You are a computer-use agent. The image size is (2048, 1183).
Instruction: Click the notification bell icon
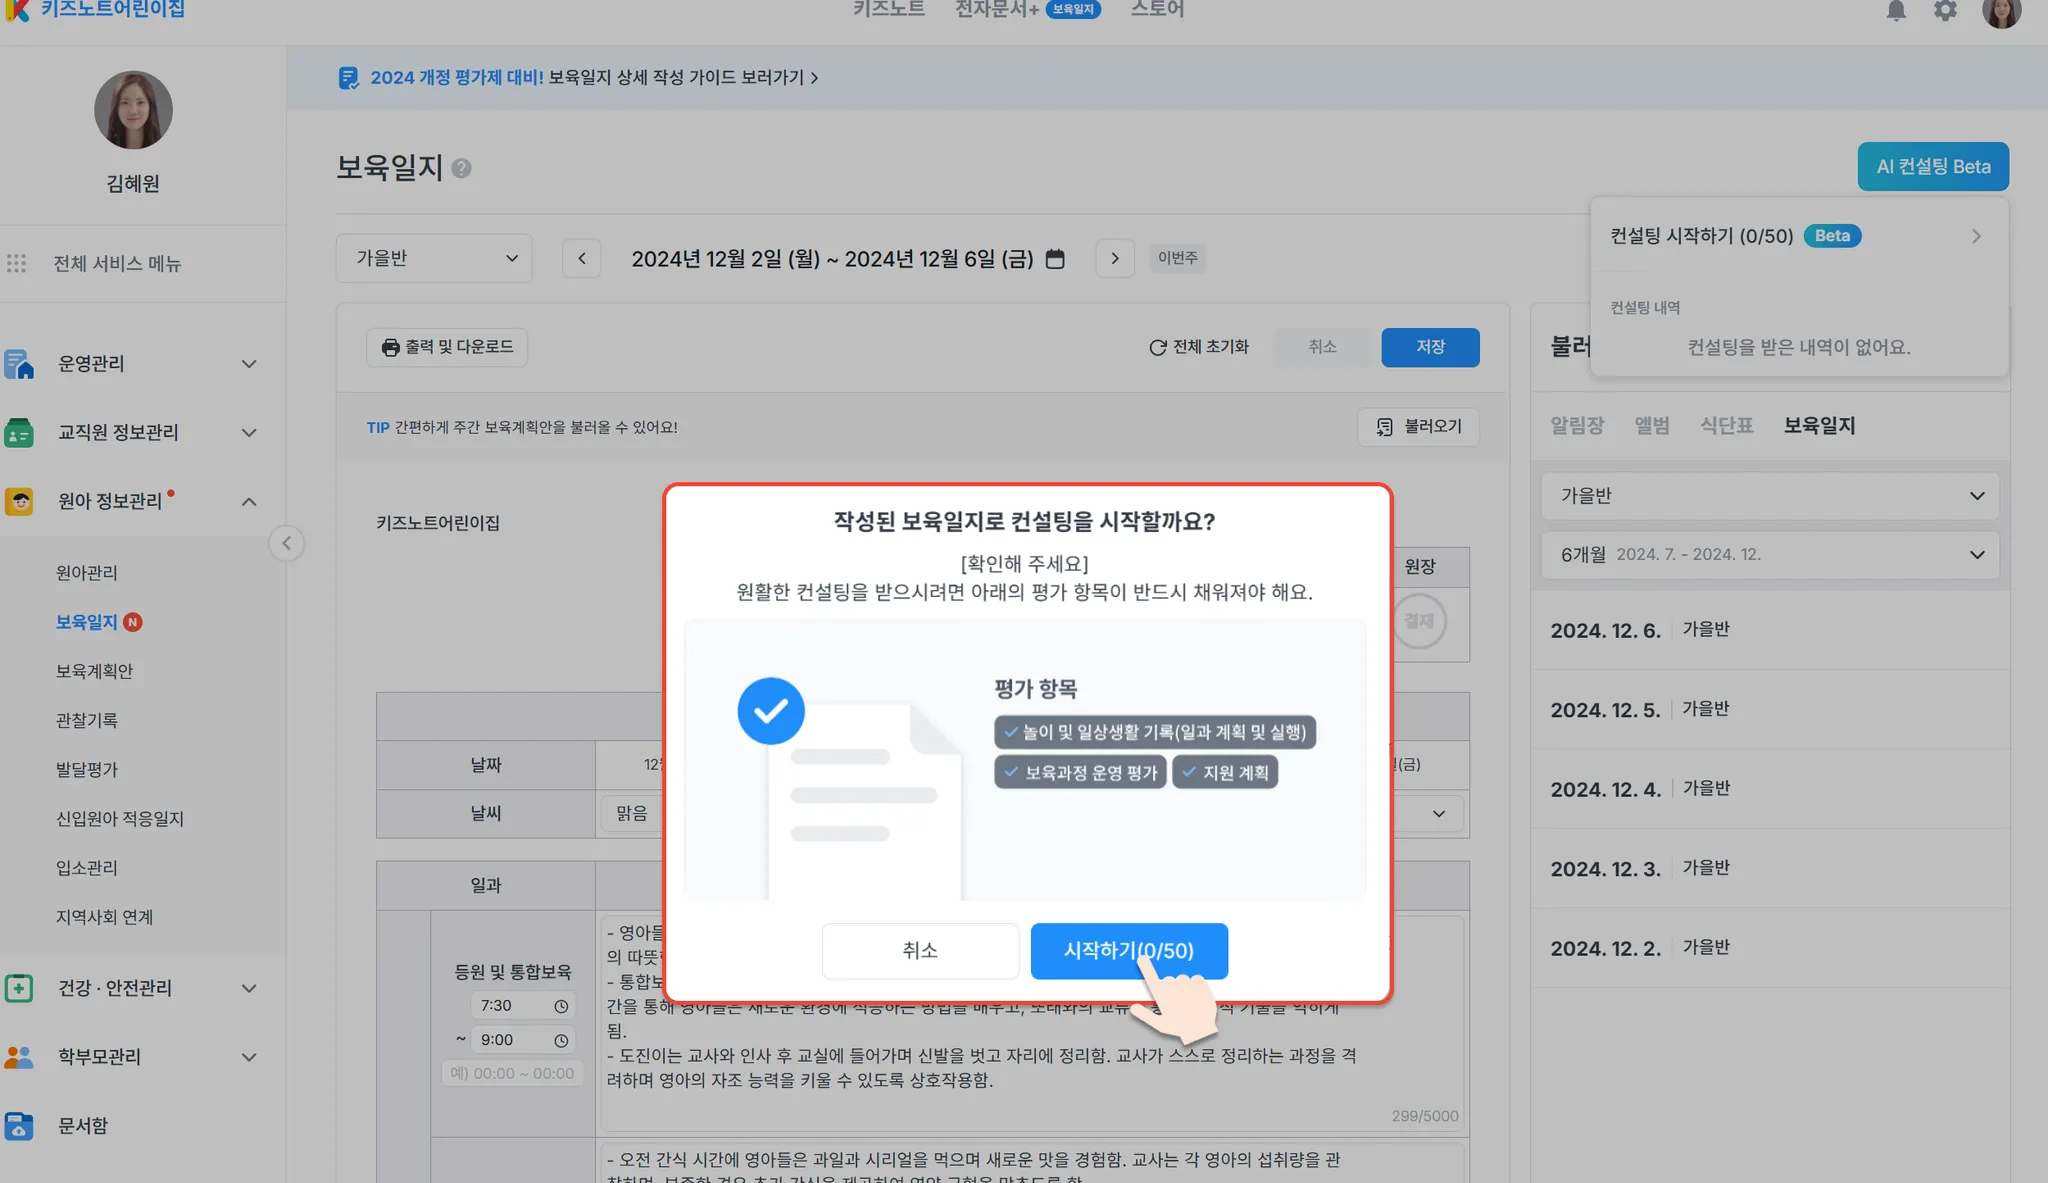click(1895, 11)
